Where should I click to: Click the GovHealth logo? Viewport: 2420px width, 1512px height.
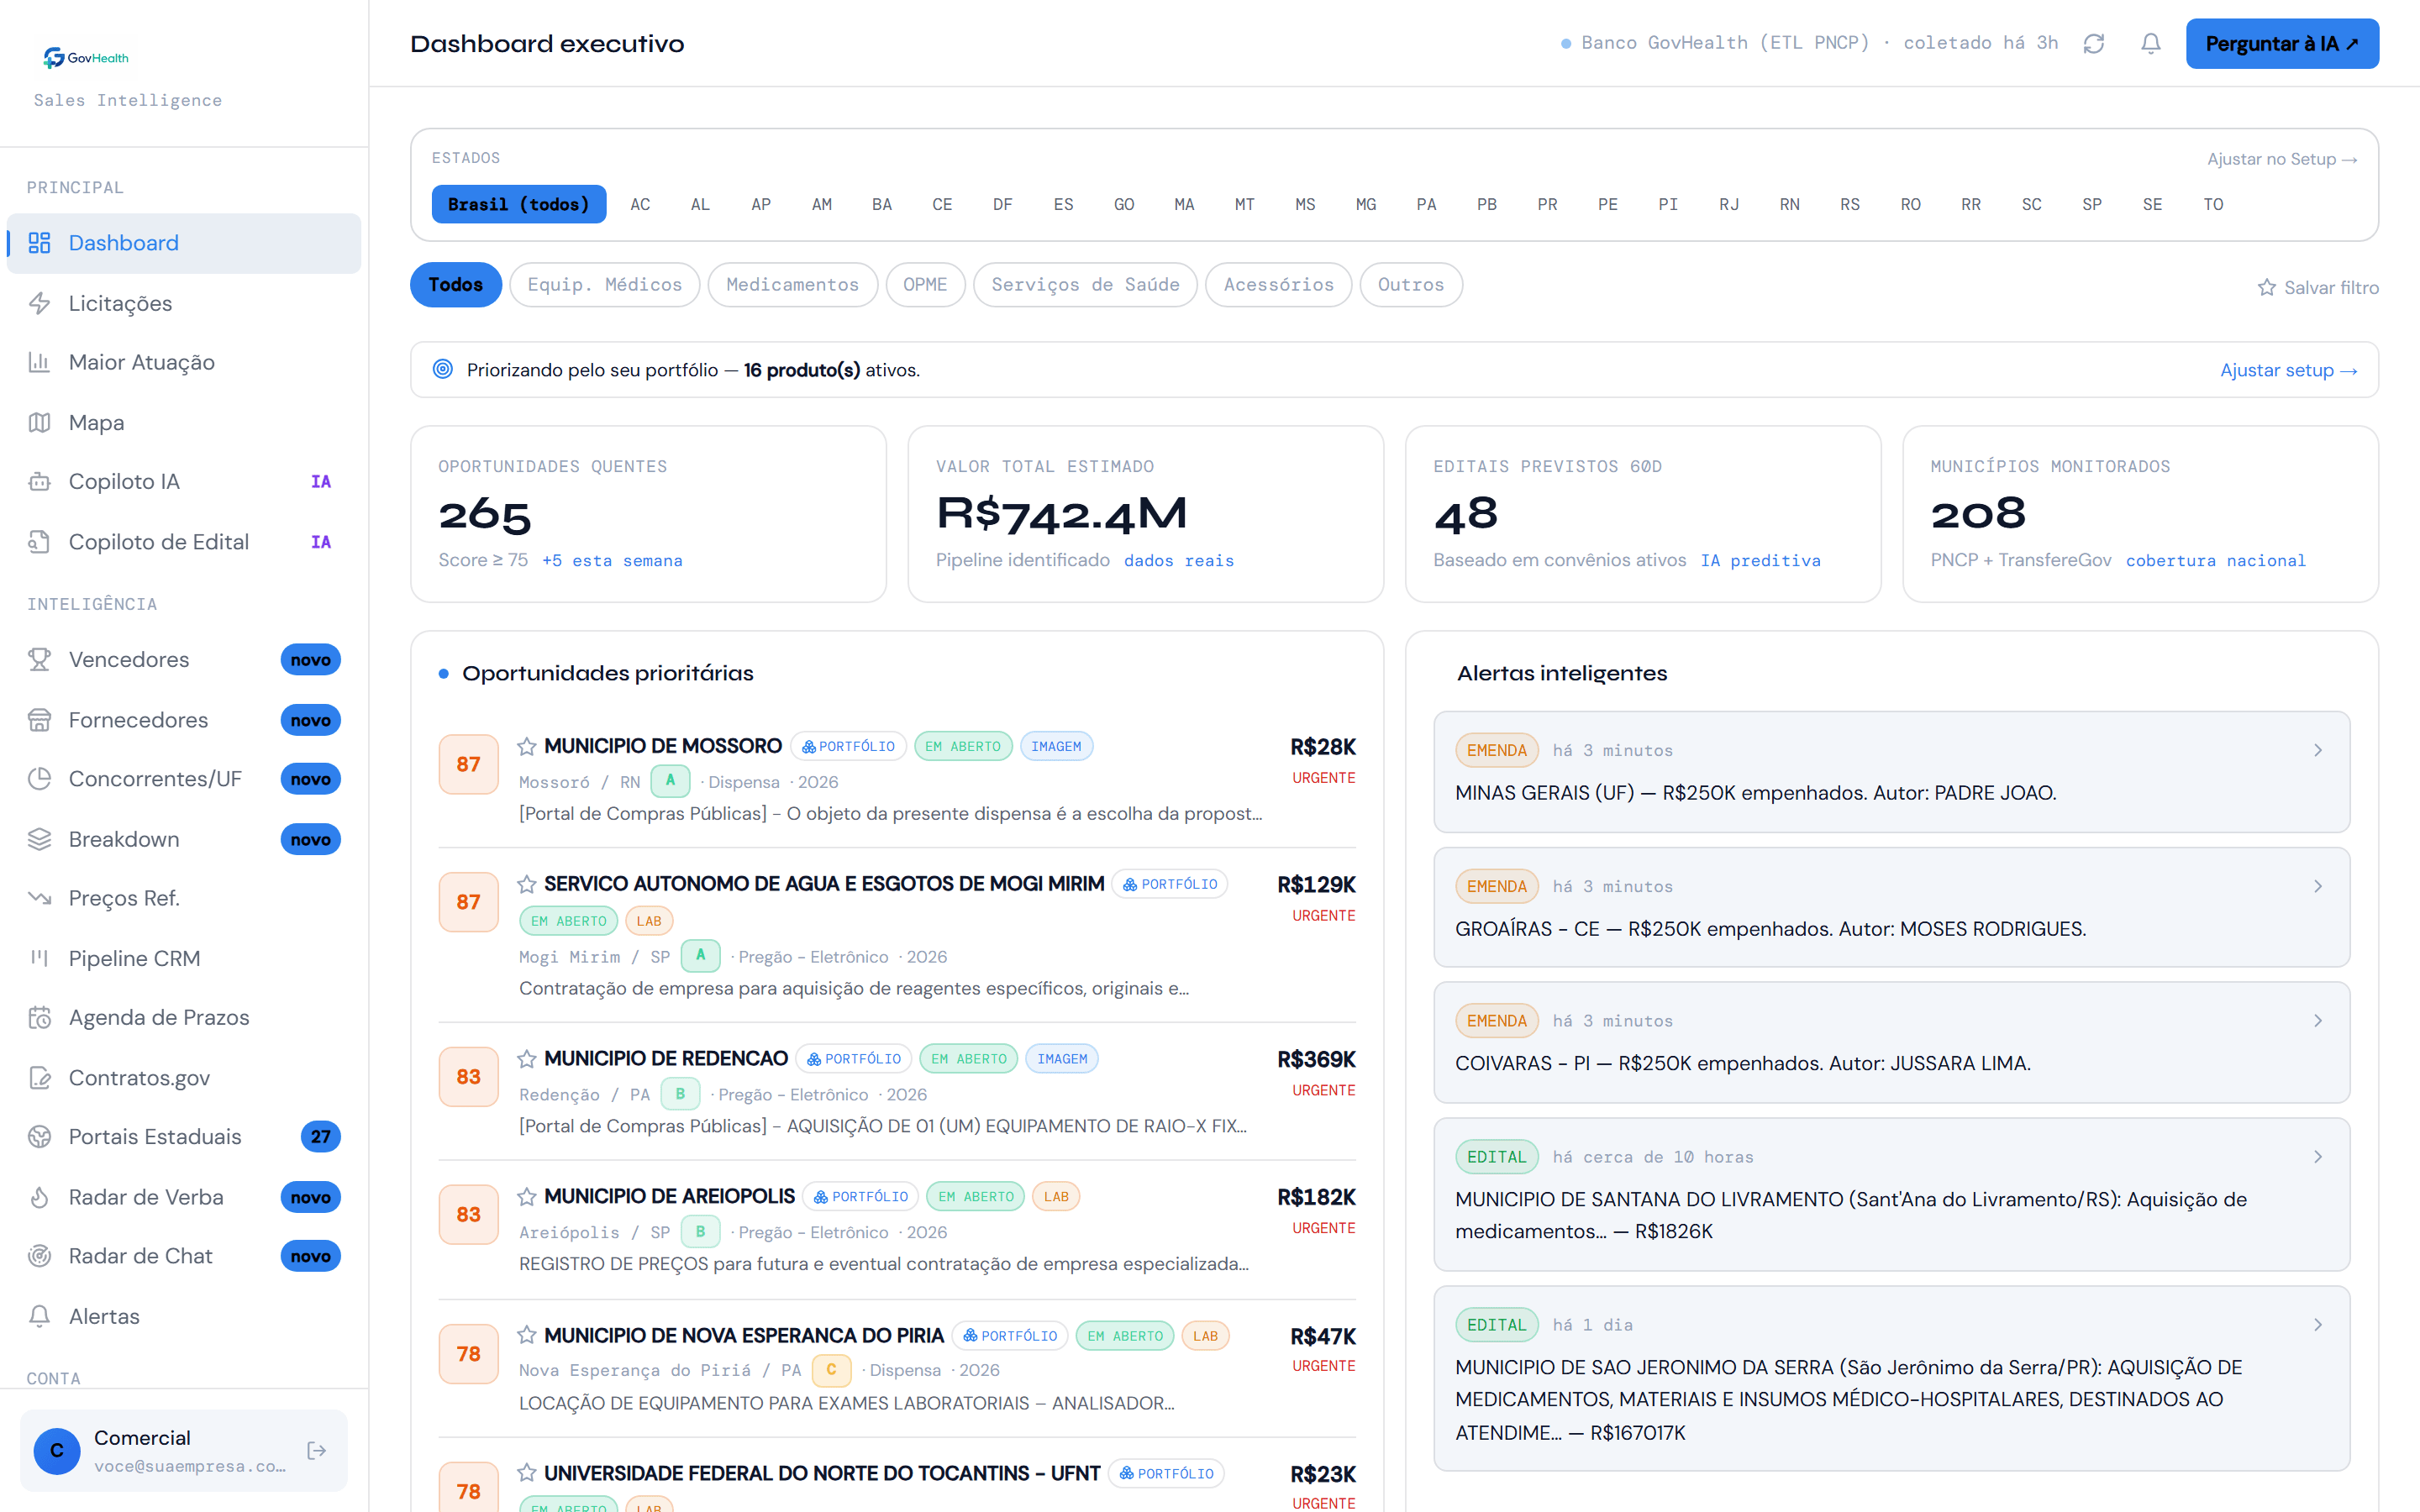coord(86,58)
